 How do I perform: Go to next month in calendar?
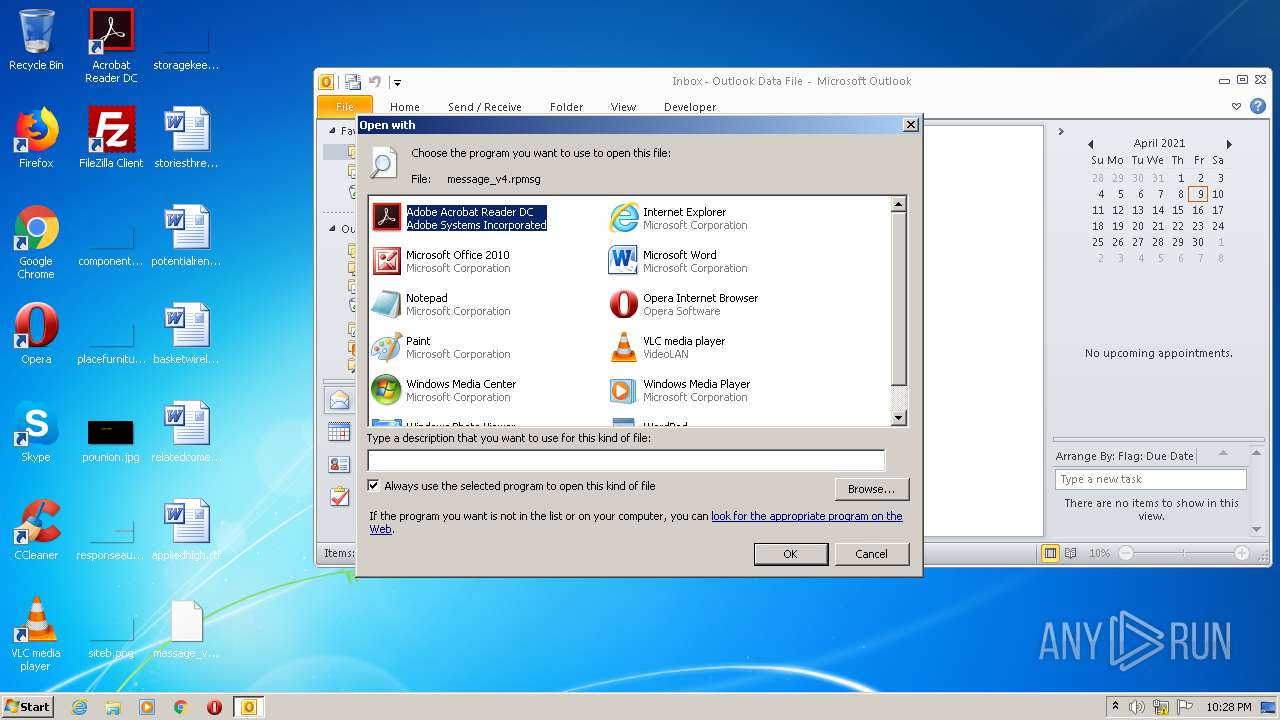click(x=1229, y=144)
